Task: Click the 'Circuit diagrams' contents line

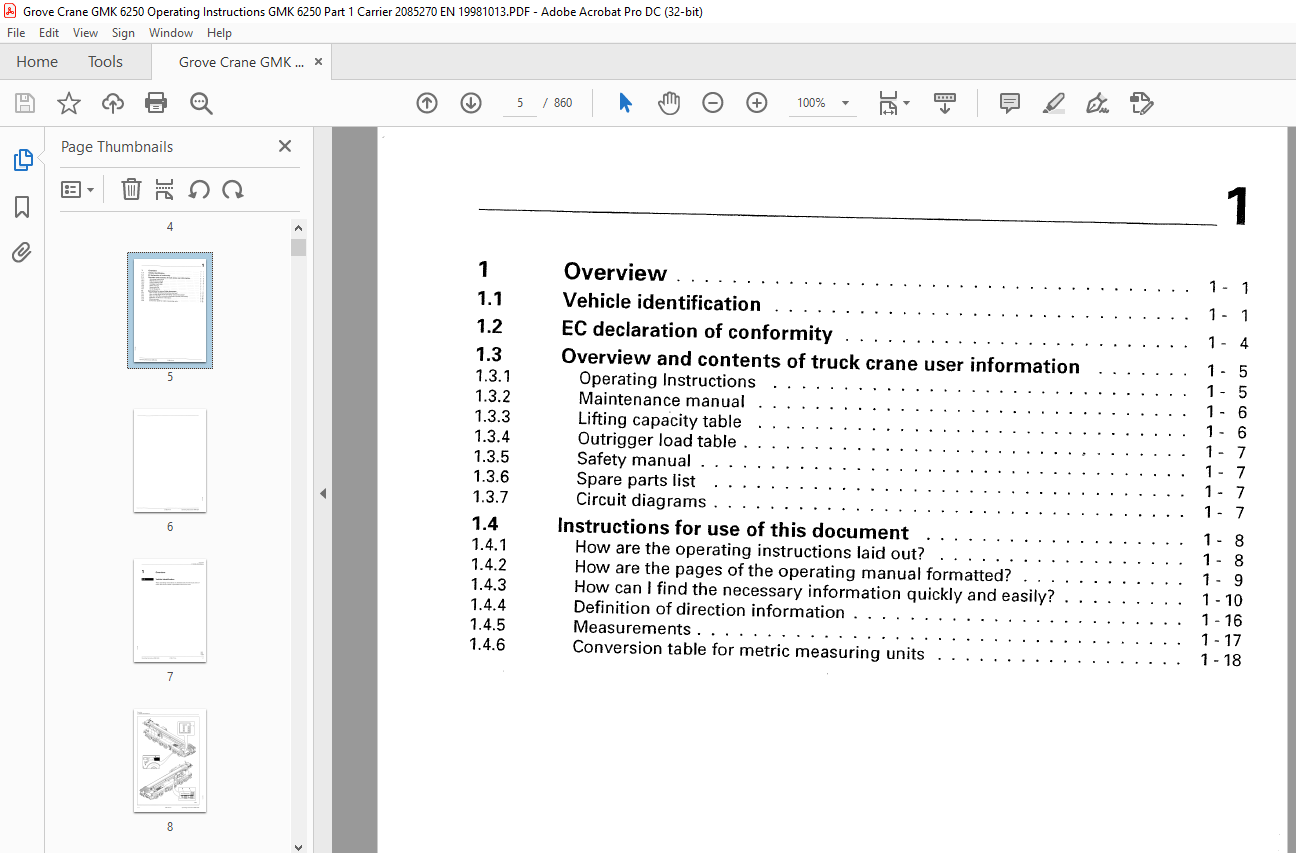Action: tap(641, 500)
